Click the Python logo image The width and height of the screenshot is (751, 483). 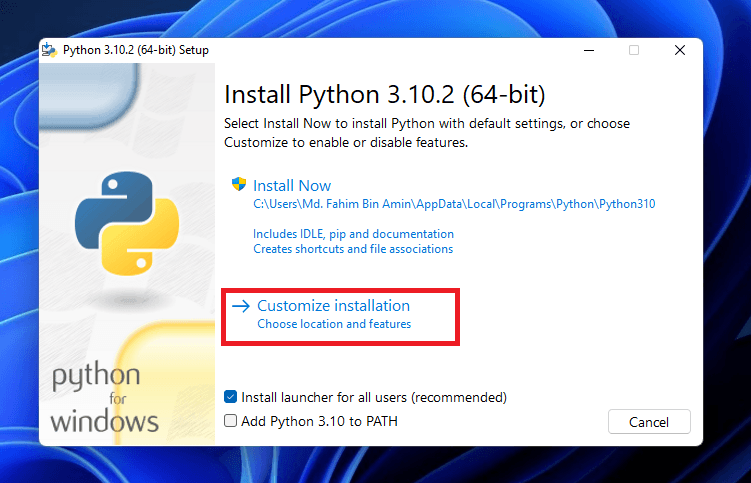[x=127, y=223]
